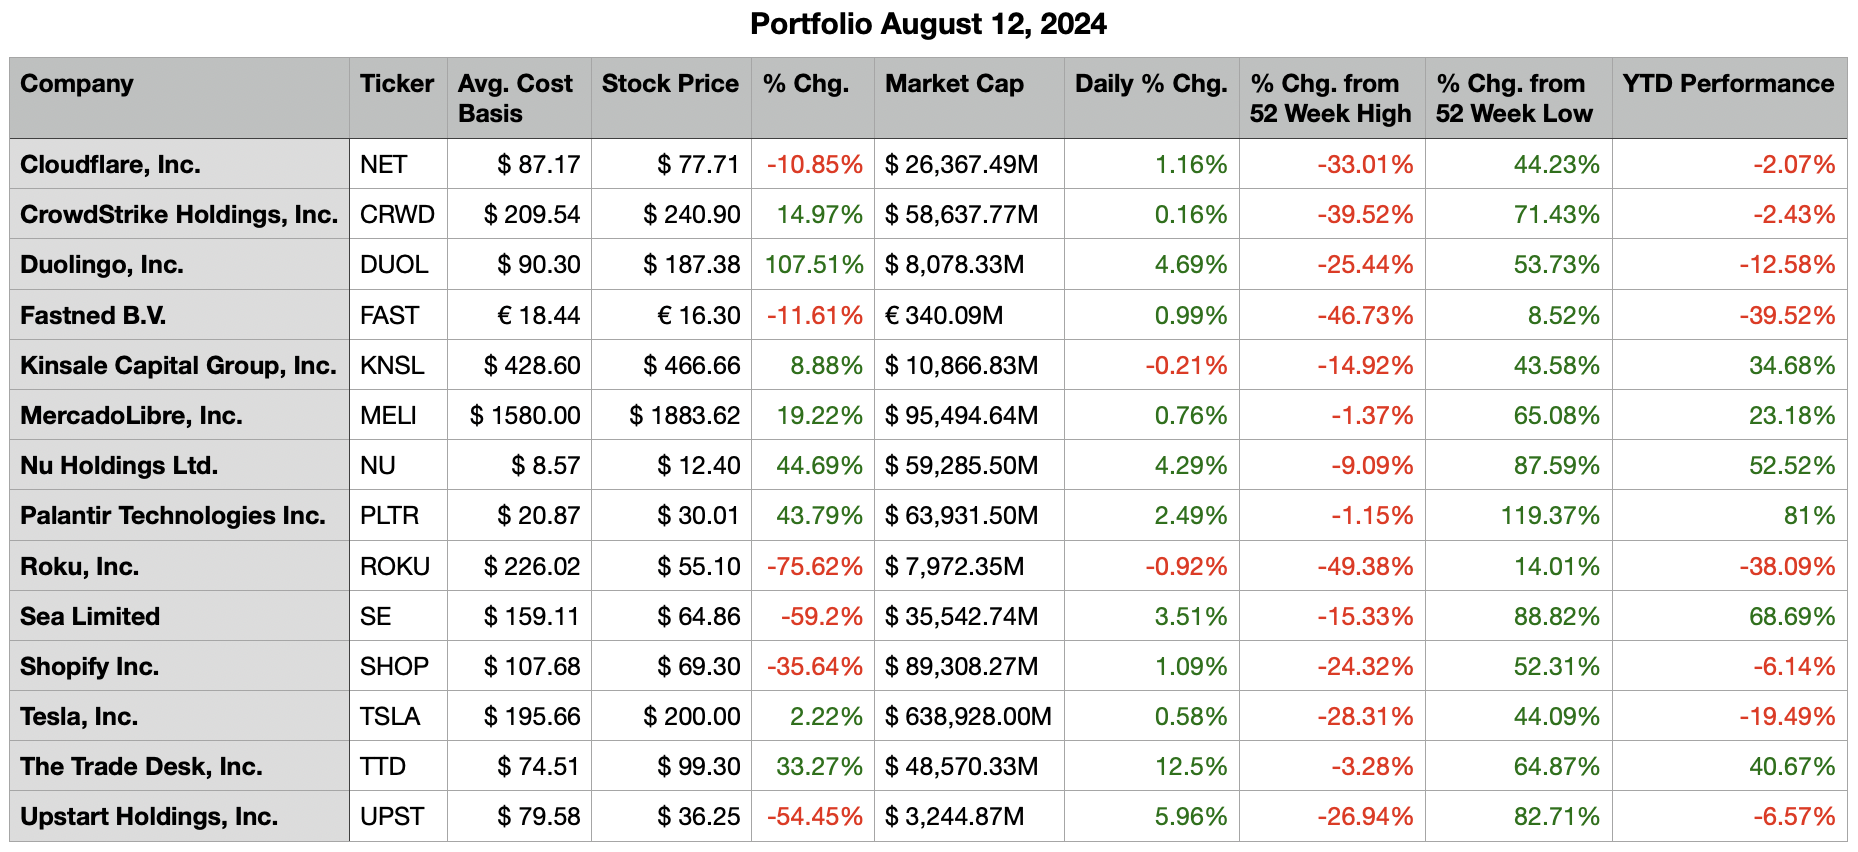Select Nu Holdings YTD value 52.52%
This screenshot has width=1858, height=852.
point(1792,466)
